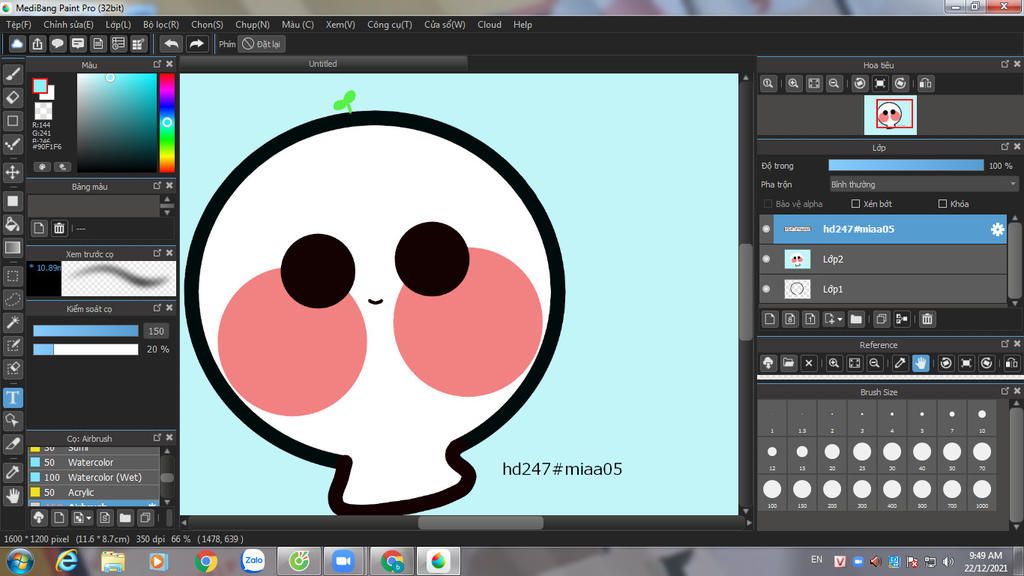Select the Bucket fill tool

pyautogui.click(x=12, y=225)
